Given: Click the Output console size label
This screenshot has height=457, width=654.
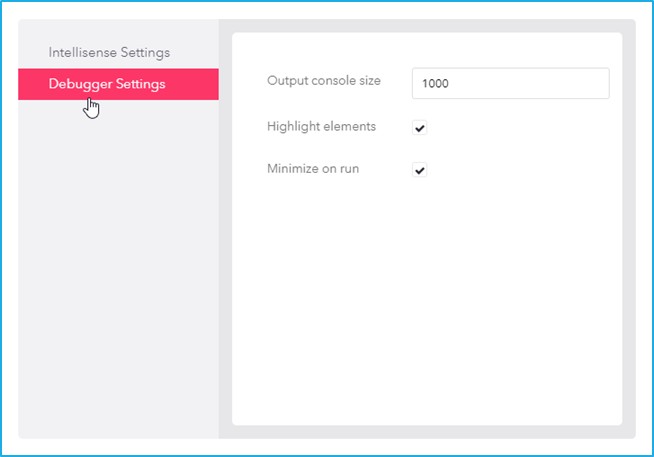Looking at the screenshot, I should point(324,80).
